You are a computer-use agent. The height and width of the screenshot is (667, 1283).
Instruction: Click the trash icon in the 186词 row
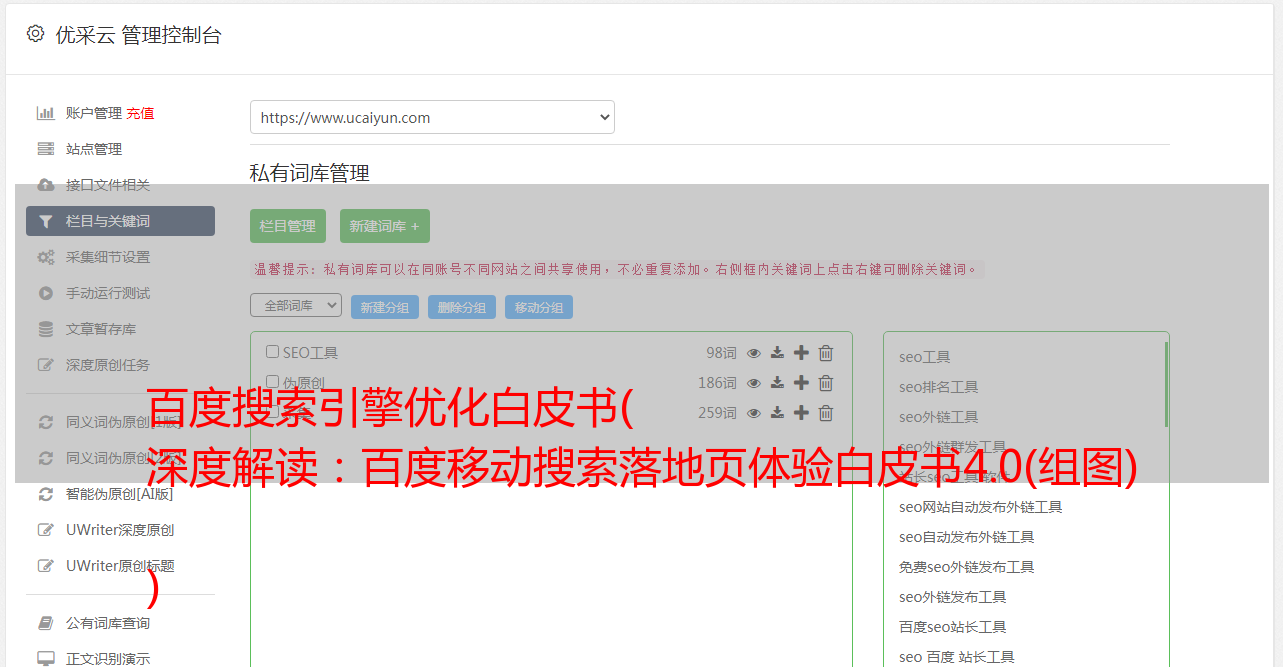pyautogui.click(x=826, y=383)
